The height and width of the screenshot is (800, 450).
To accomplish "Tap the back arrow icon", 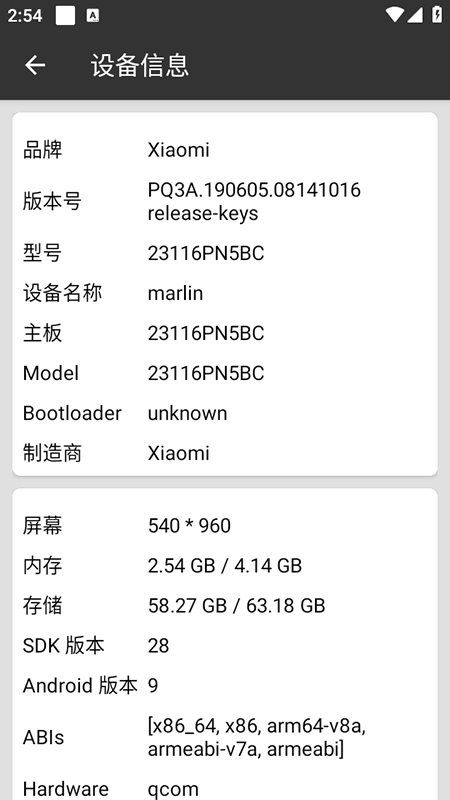I will pos(35,65).
